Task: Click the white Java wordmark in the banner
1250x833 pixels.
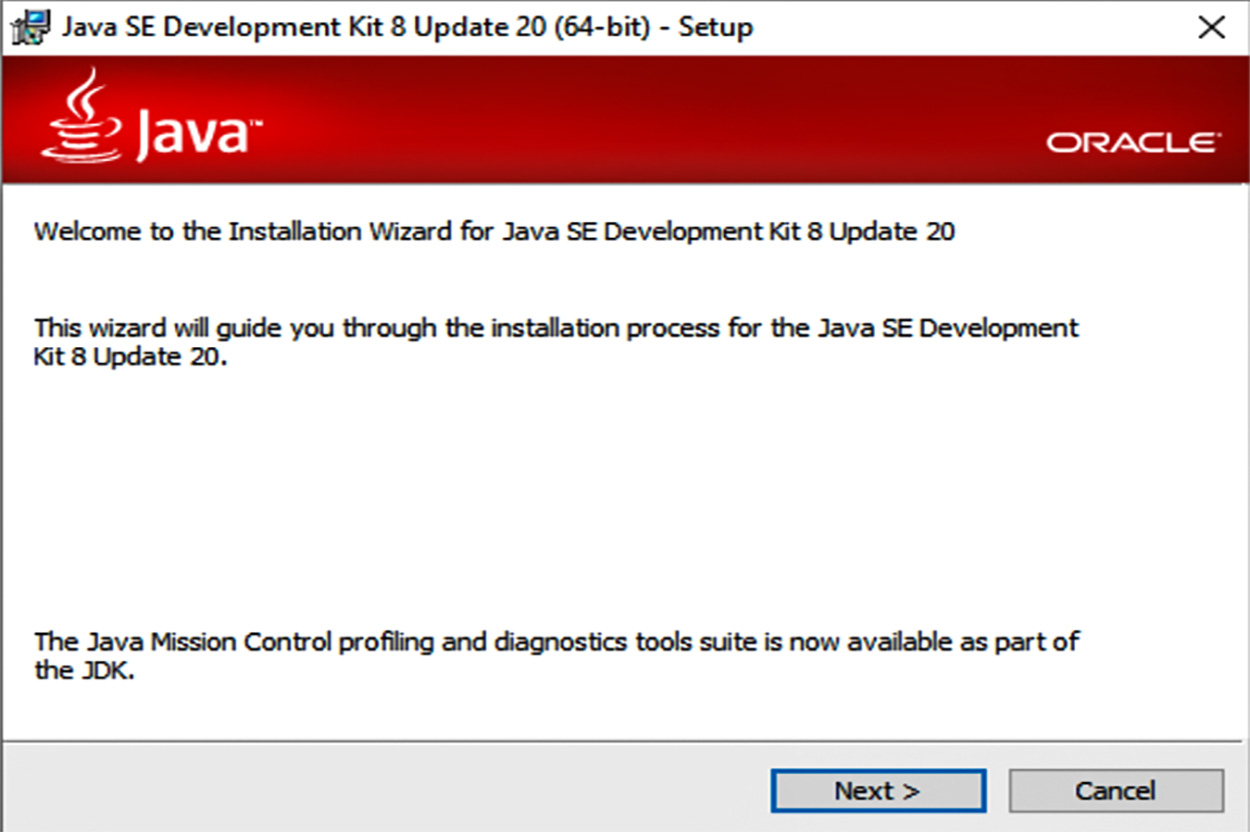Action: pos(192,133)
